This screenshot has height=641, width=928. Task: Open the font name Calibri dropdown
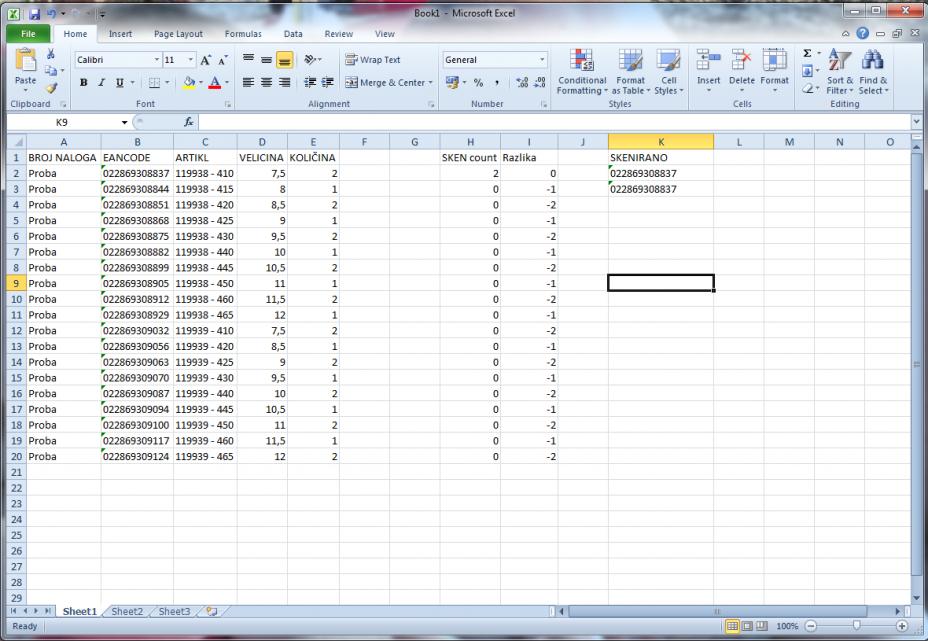(157, 60)
